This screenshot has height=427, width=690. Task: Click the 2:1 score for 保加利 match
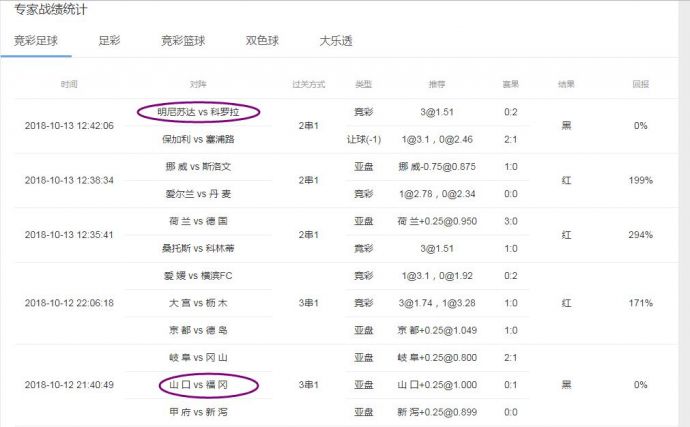pos(510,140)
